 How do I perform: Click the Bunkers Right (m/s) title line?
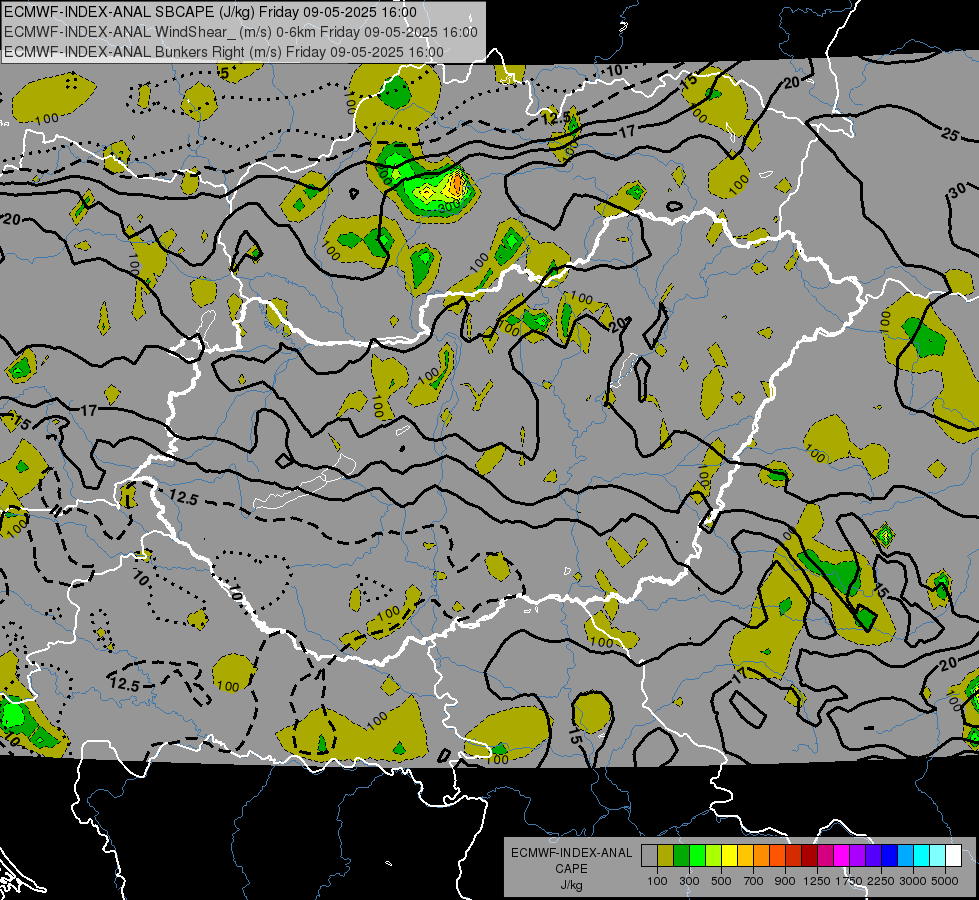[224, 52]
